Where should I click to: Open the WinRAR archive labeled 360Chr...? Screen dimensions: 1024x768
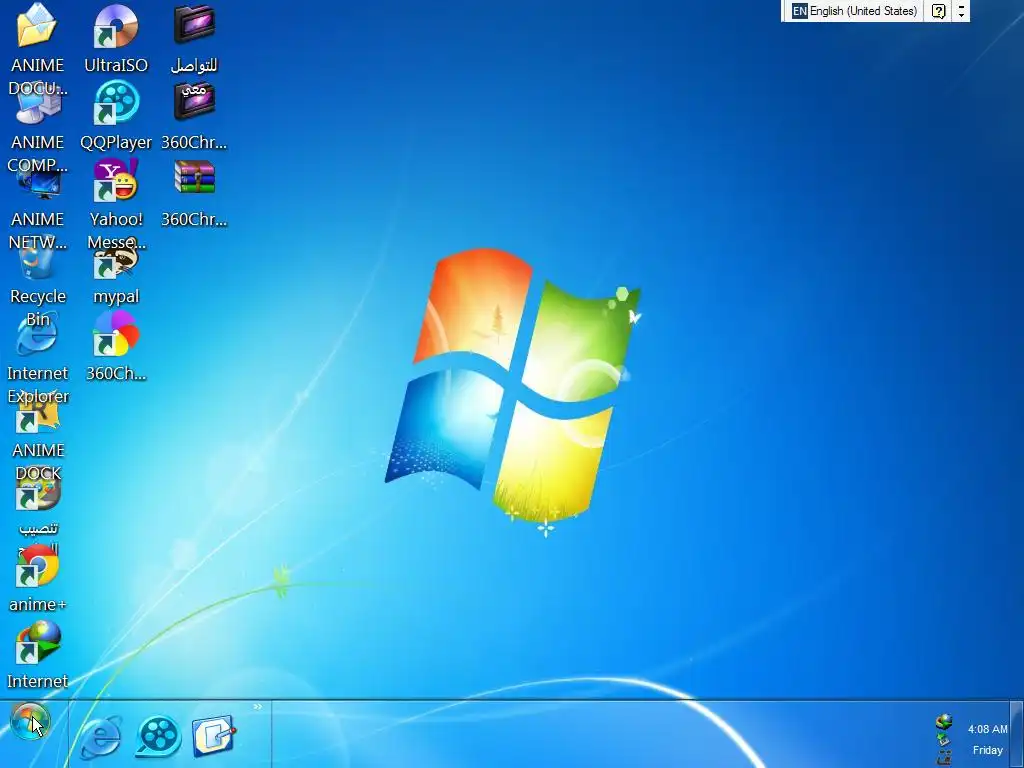(194, 177)
